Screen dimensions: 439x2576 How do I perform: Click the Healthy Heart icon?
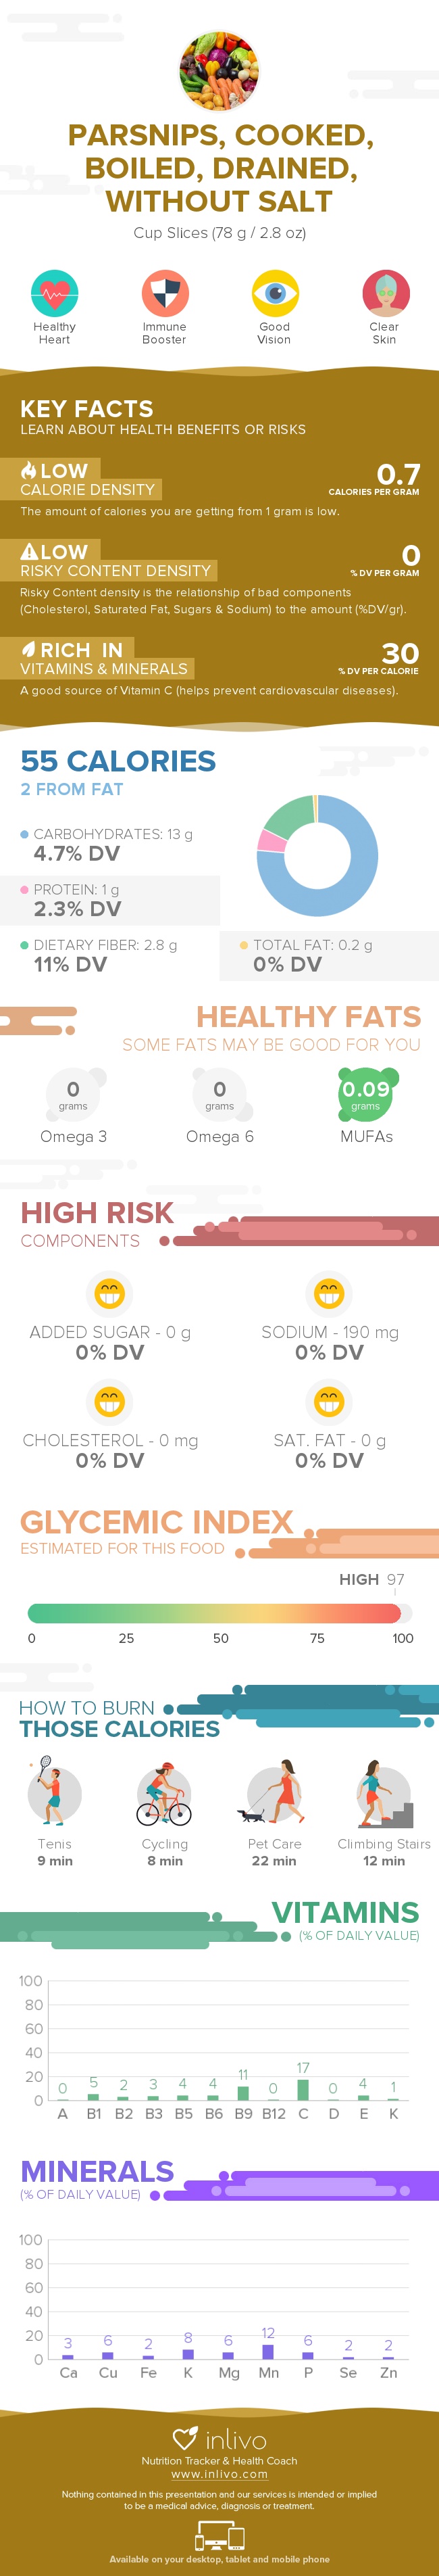click(54, 294)
